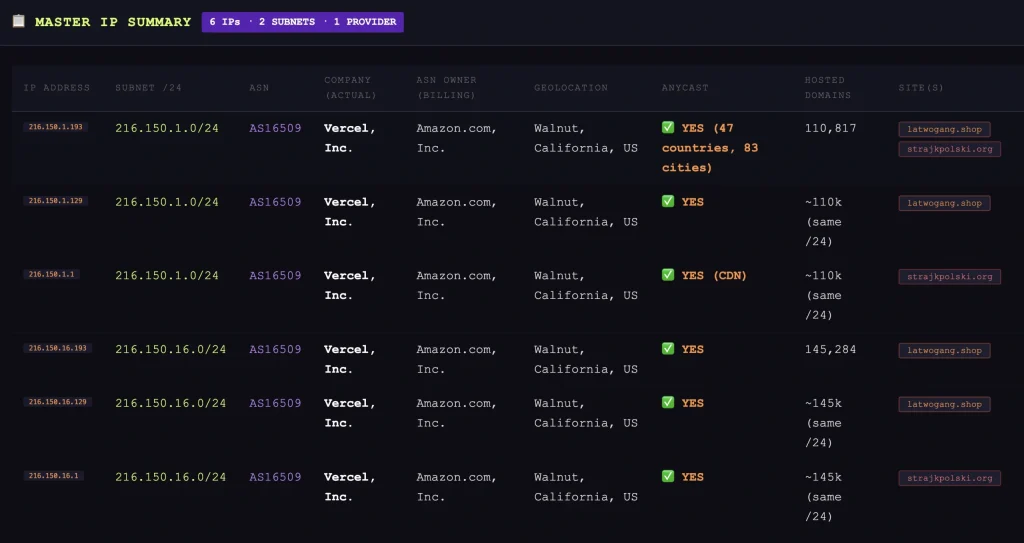Click the hosted domains value 110,817
The width and height of the screenshot is (1024, 543).
830,128
